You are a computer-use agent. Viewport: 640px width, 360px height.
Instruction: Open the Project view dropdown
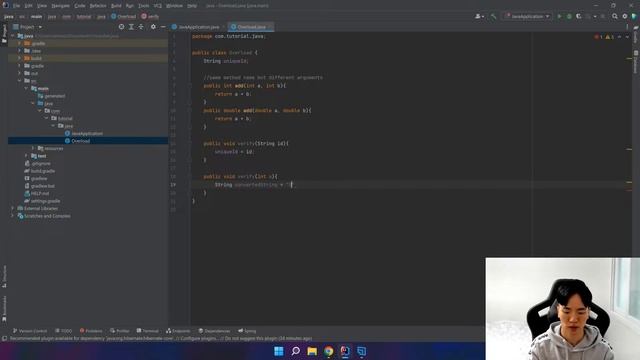tap(27, 27)
